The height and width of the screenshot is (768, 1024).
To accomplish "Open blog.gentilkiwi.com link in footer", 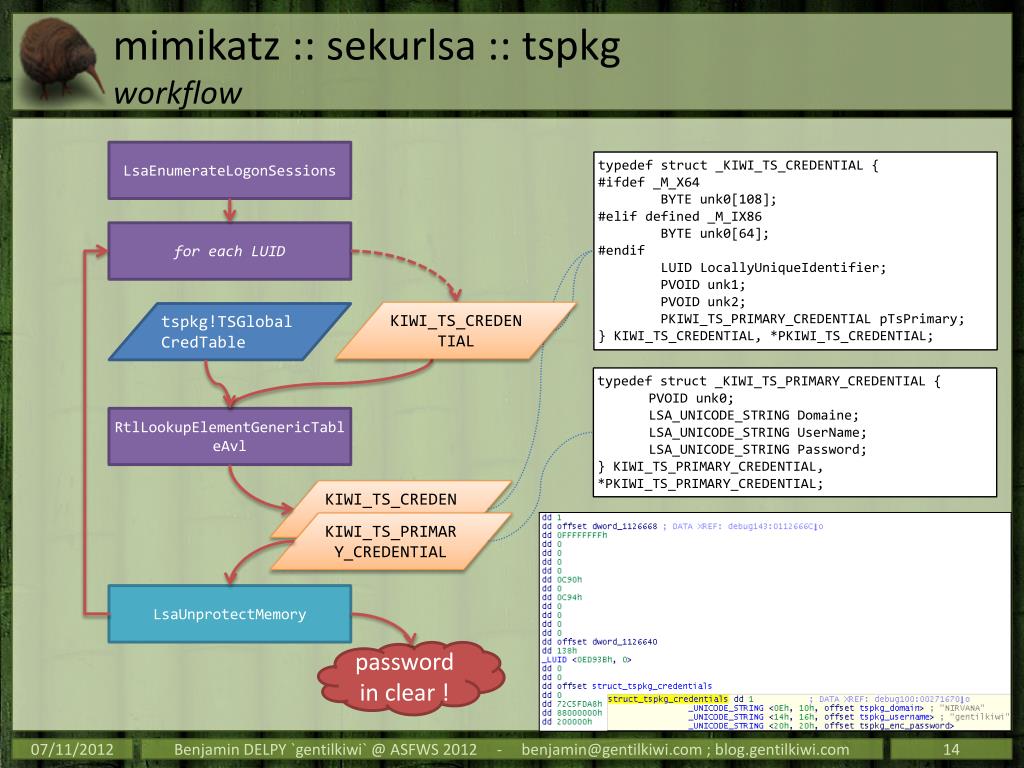I will [782, 749].
